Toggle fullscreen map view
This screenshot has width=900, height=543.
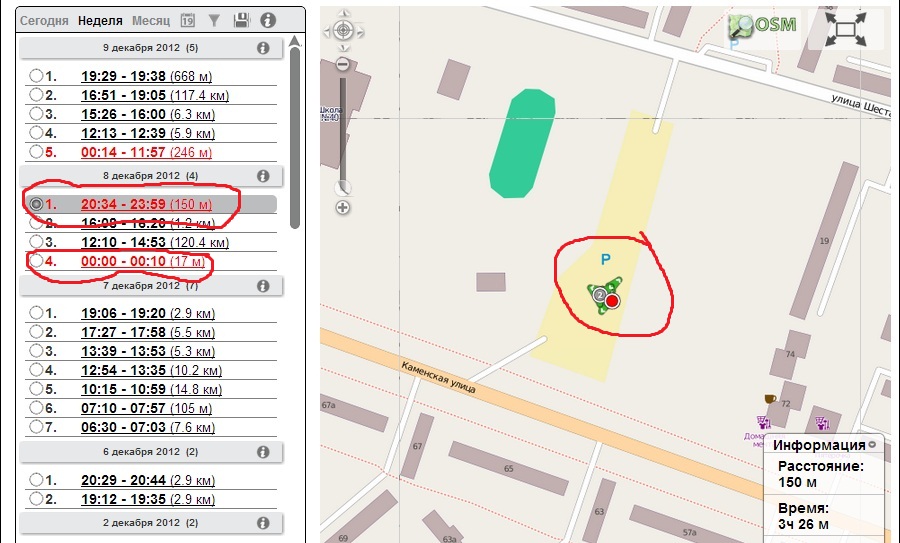click(845, 29)
